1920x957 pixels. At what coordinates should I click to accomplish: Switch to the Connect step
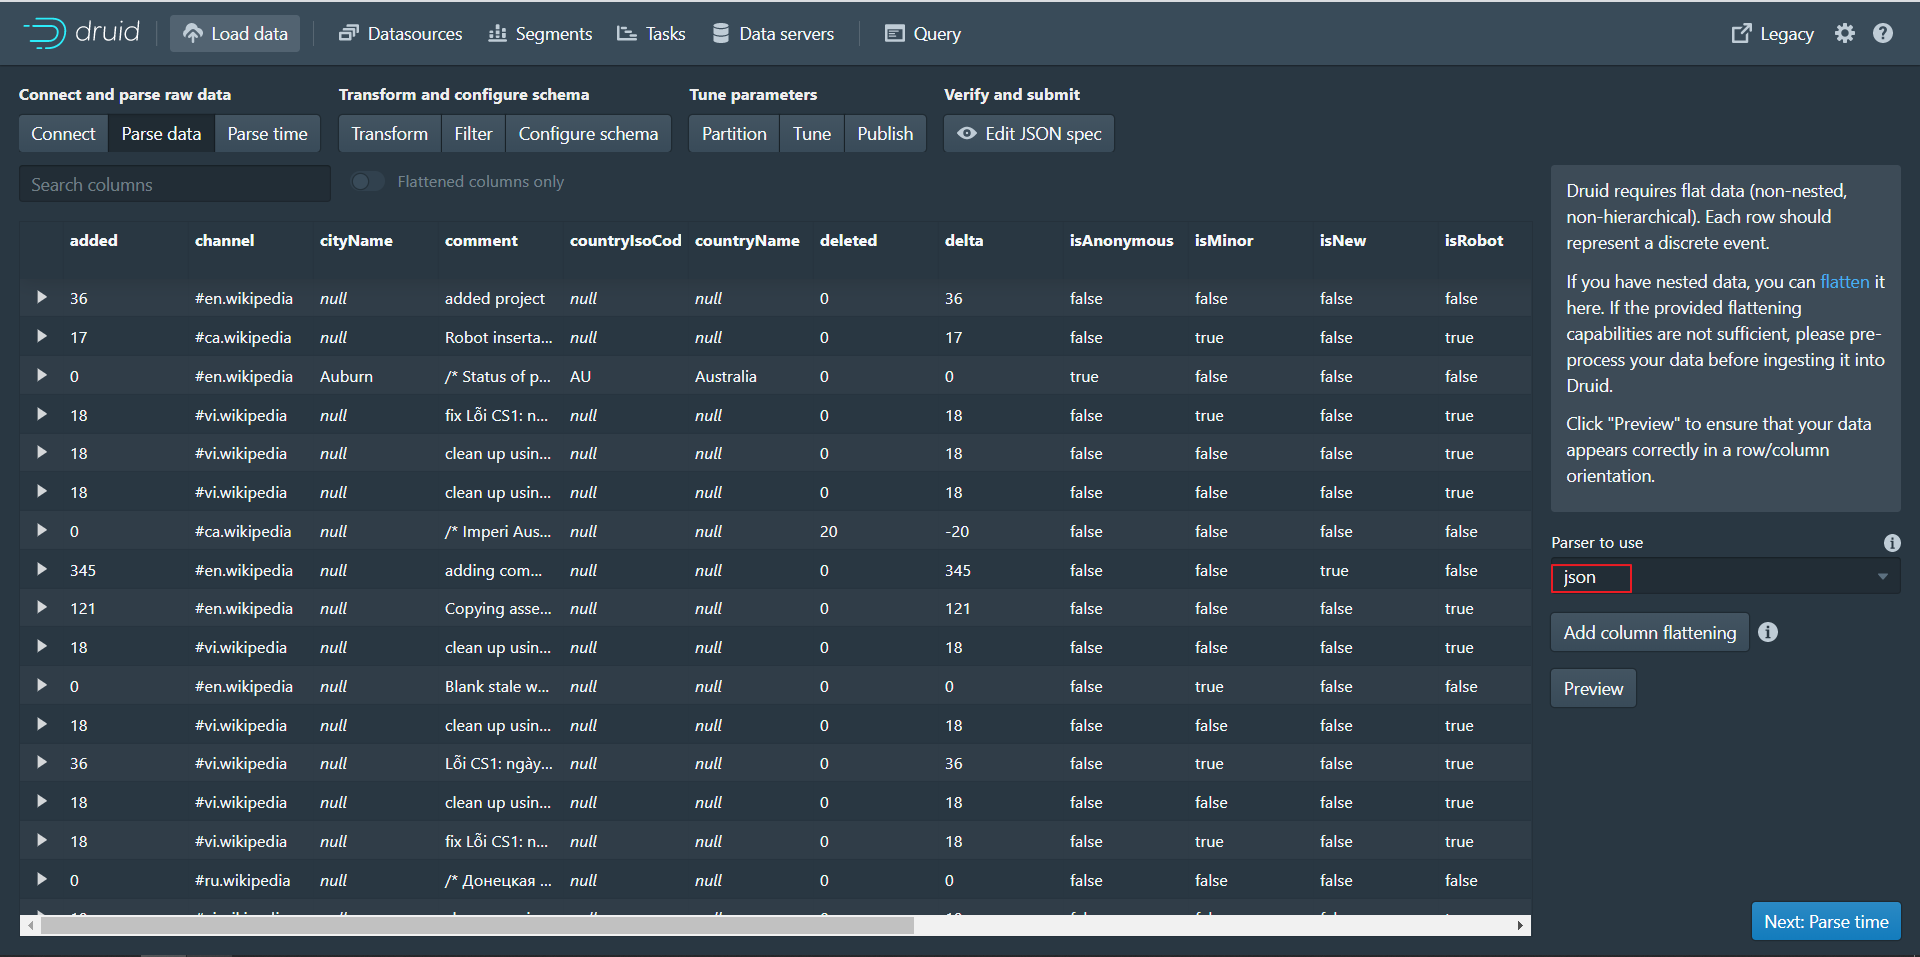(x=63, y=133)
